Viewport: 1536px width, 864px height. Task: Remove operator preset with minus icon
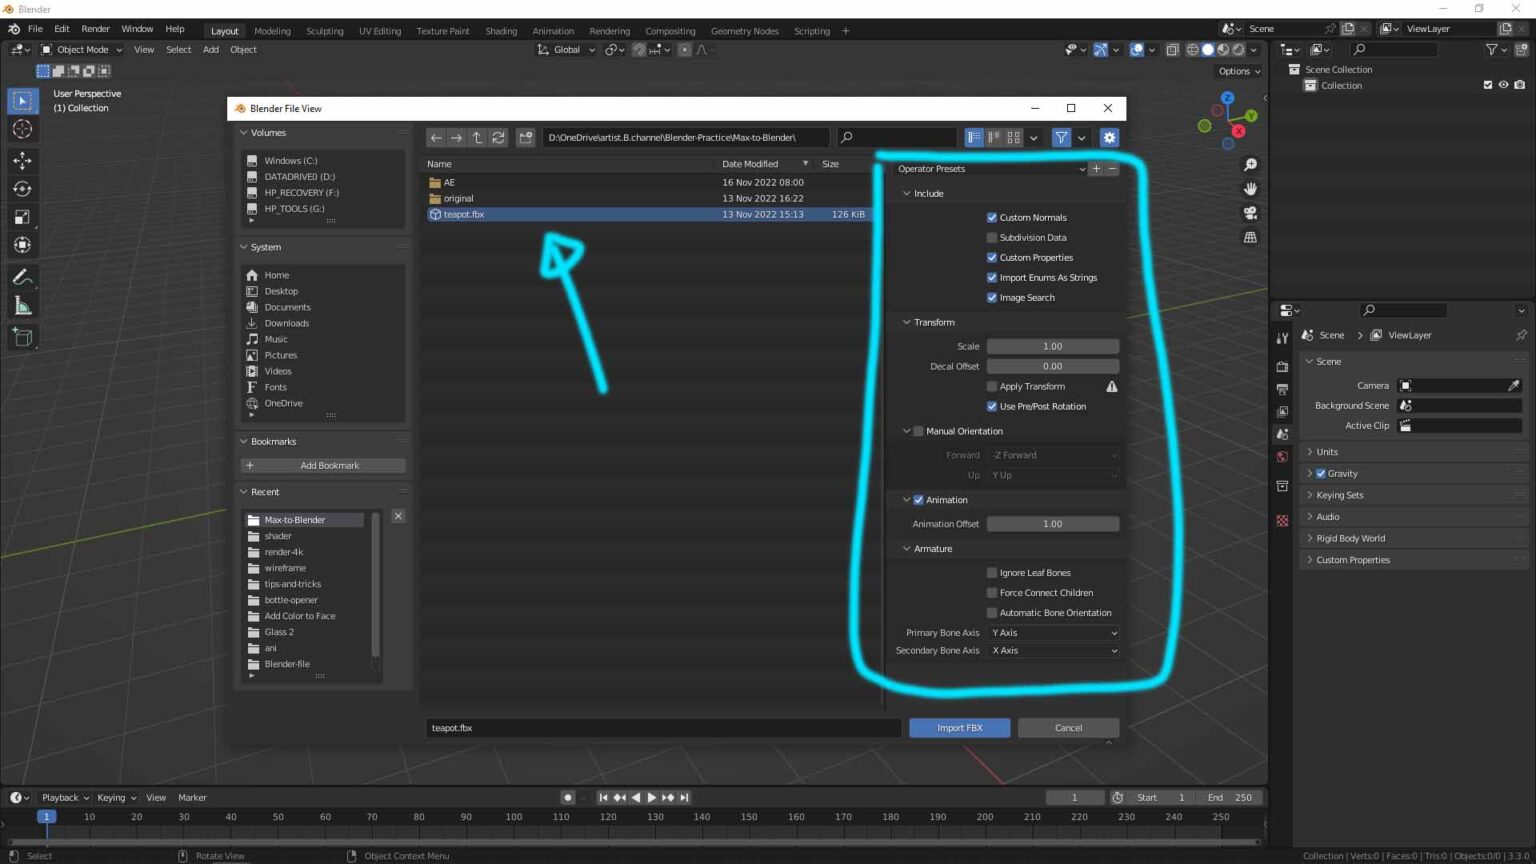[x=1112, y=169]
